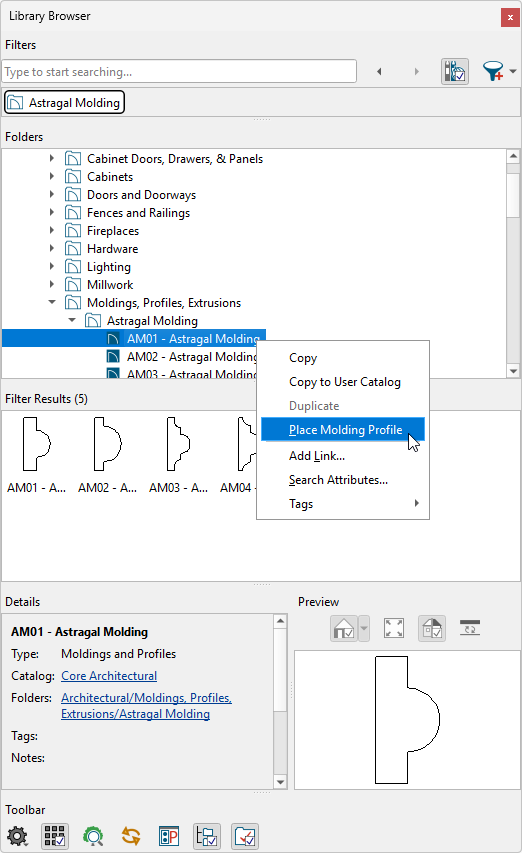This screenshot has height=853, width=522.
Task: Expand the Cabinet Doors, Drawers, & Panels folder
Action: point(52,158)
